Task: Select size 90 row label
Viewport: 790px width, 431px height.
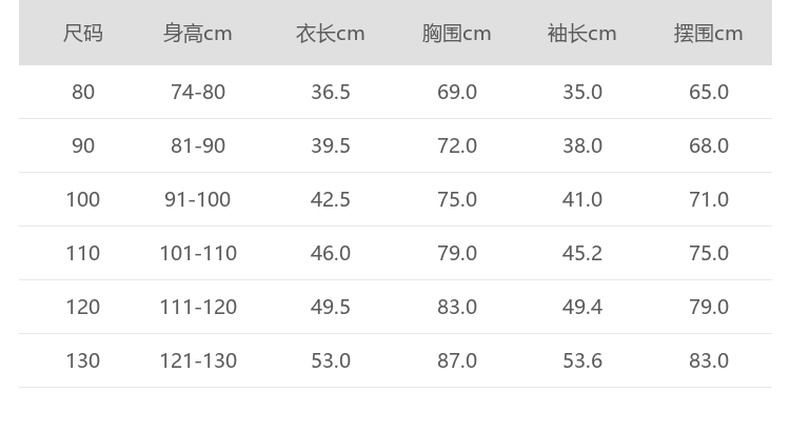Action: pyautogui.click(x=83, y=146)
